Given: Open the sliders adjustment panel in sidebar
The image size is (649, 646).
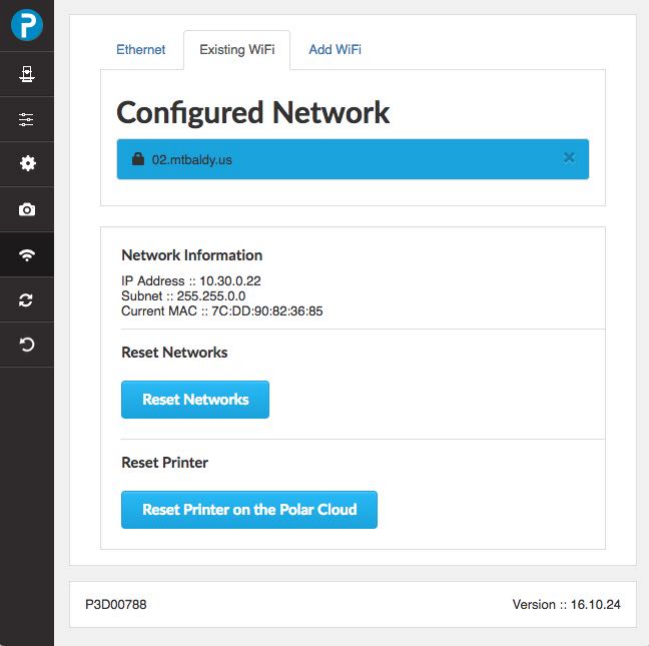Looking at the screenshot, I should point(27,119).
